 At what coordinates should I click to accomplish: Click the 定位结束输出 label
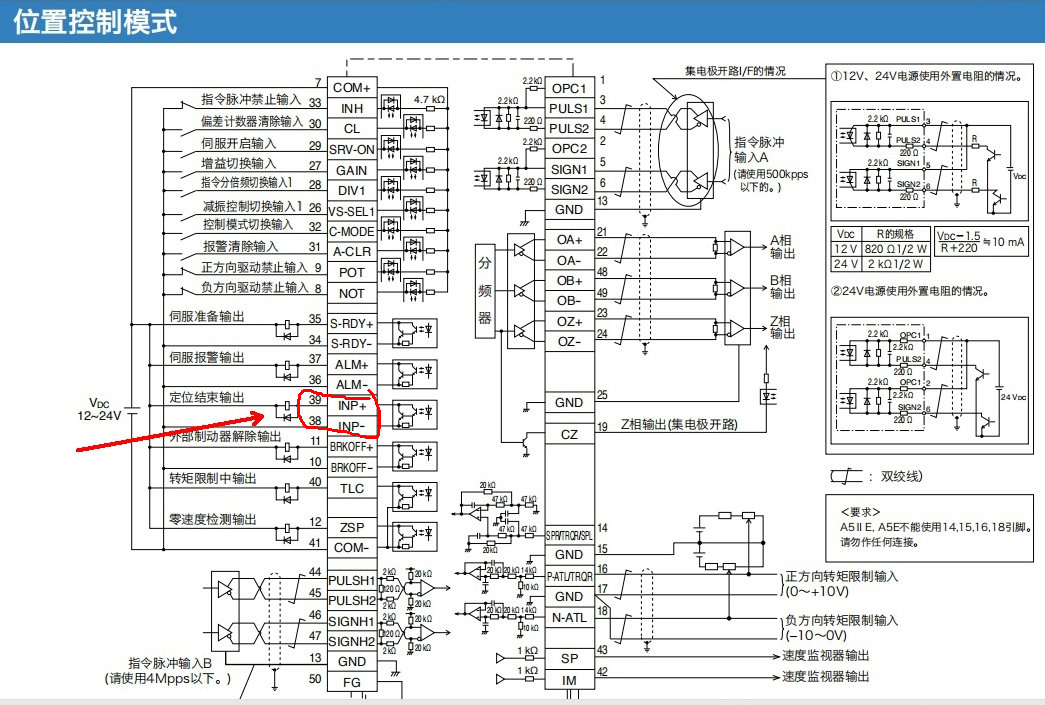coord(207,397)
